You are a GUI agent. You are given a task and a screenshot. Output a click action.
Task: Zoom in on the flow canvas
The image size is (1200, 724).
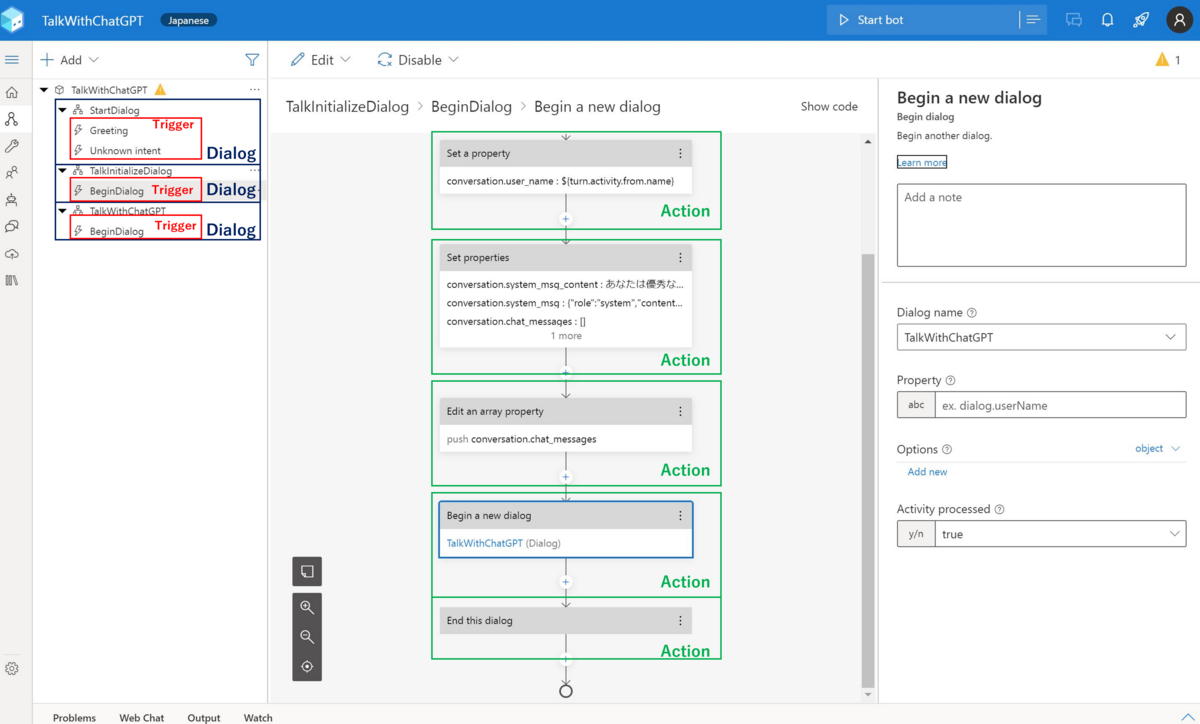point(307,607)
